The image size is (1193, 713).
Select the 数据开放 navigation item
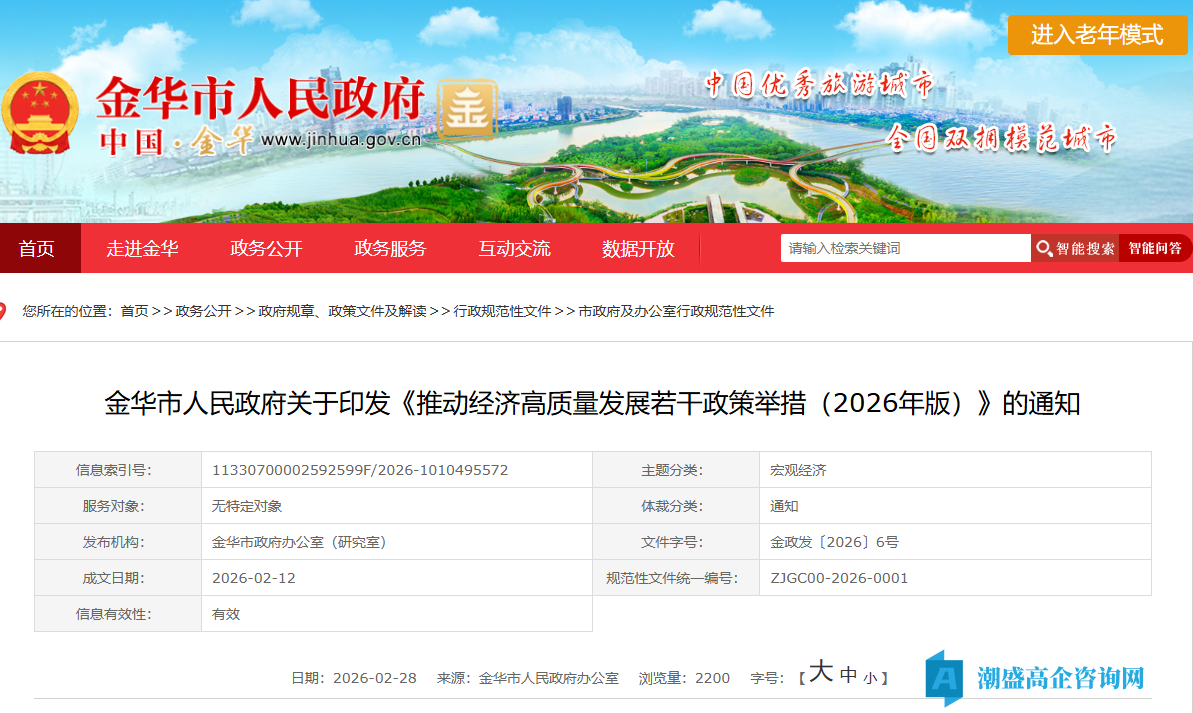coord(637,248)
